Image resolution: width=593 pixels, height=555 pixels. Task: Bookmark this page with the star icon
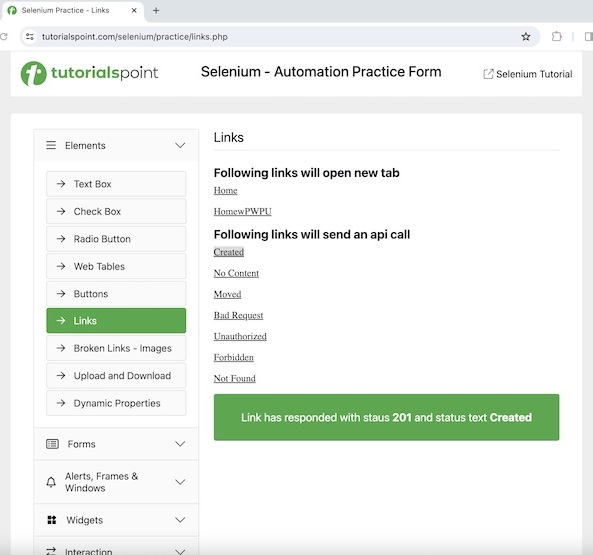[x=526, y=37]
